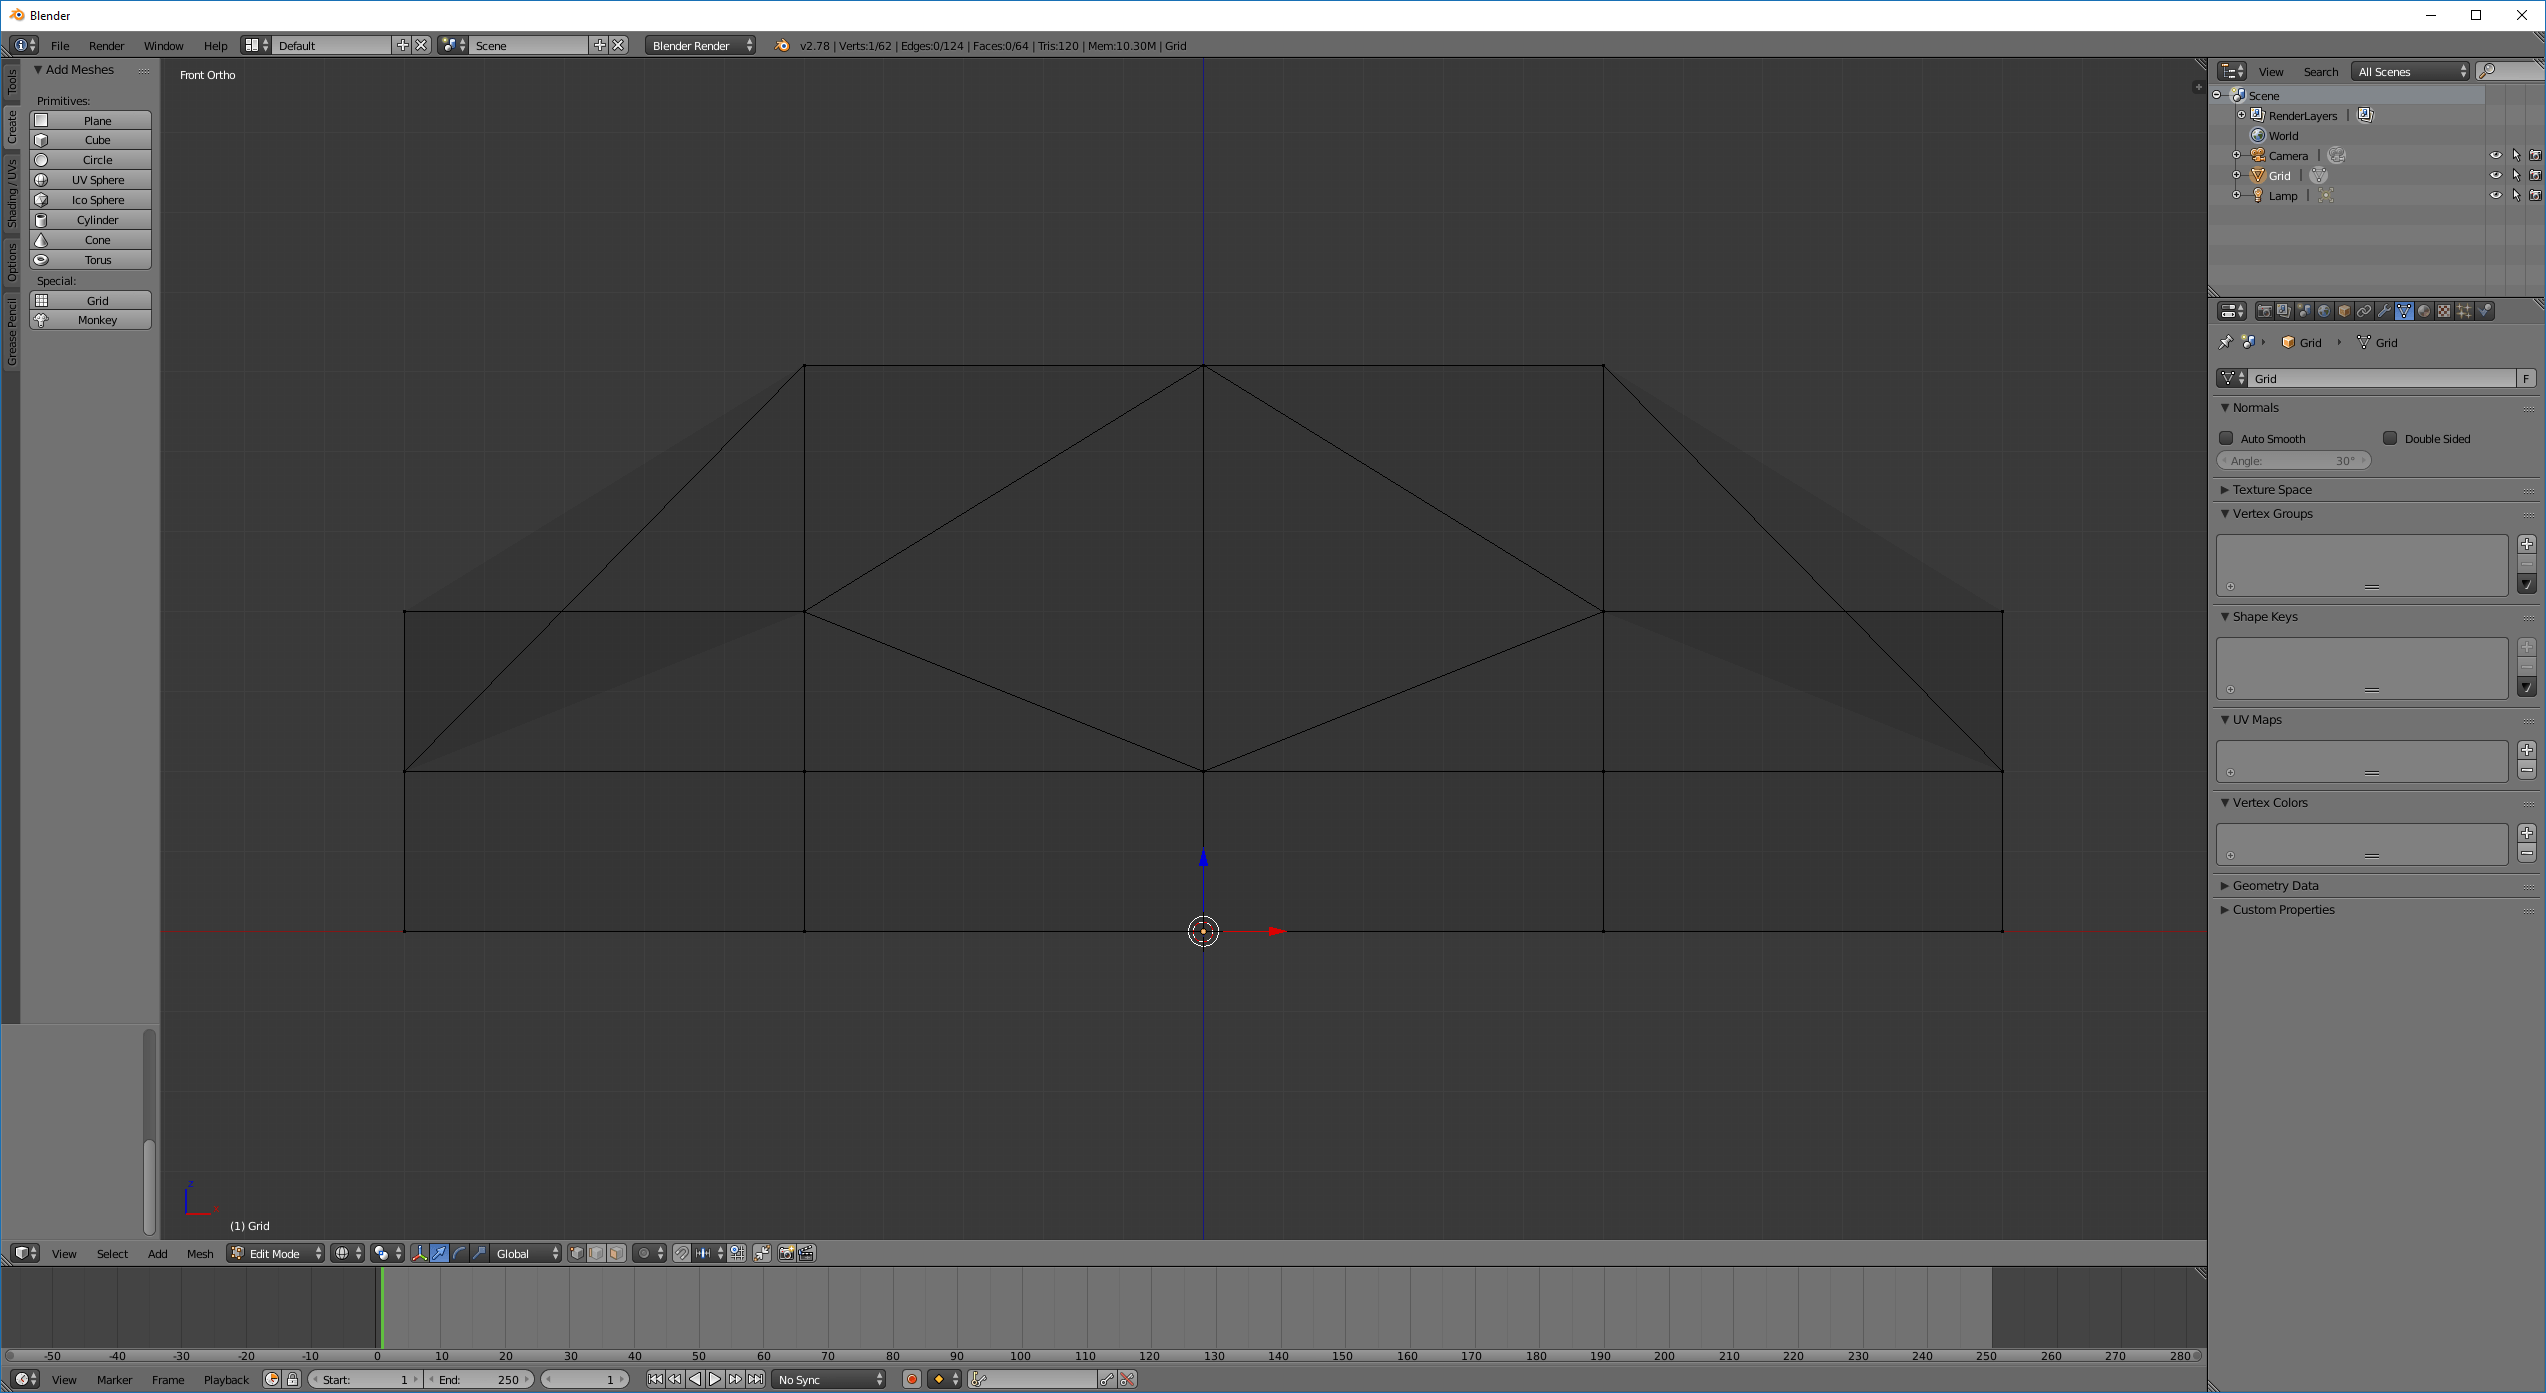Open Physics properties icon

click(2486, 310)
